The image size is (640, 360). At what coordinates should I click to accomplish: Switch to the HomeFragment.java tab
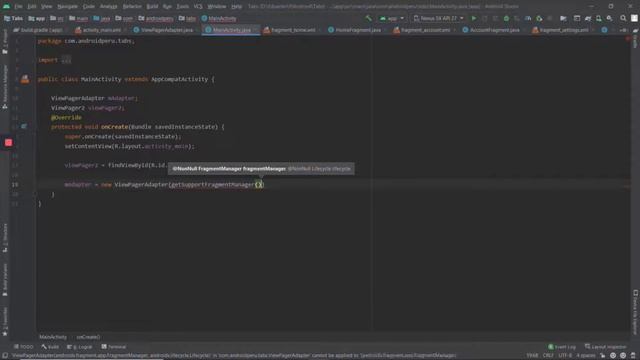click(x=355, y=30)
